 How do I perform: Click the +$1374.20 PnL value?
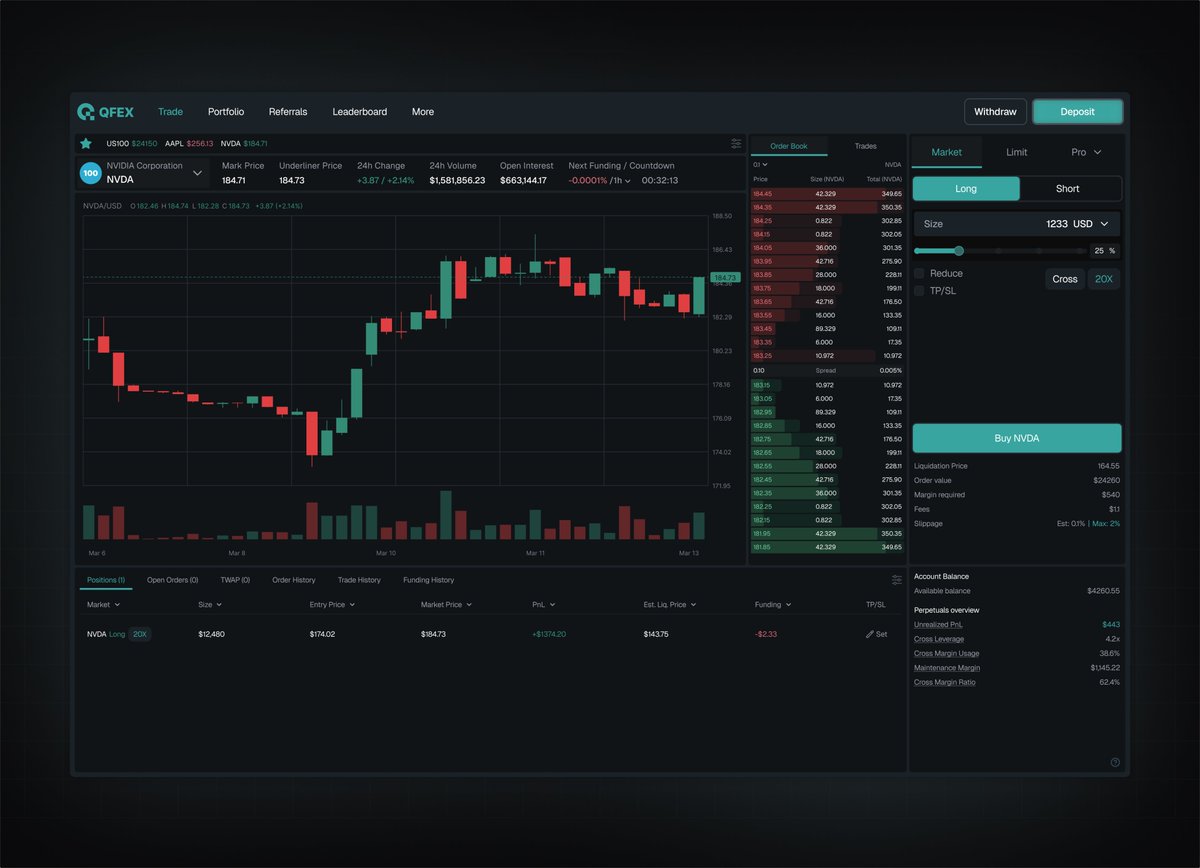pos(549,634)
